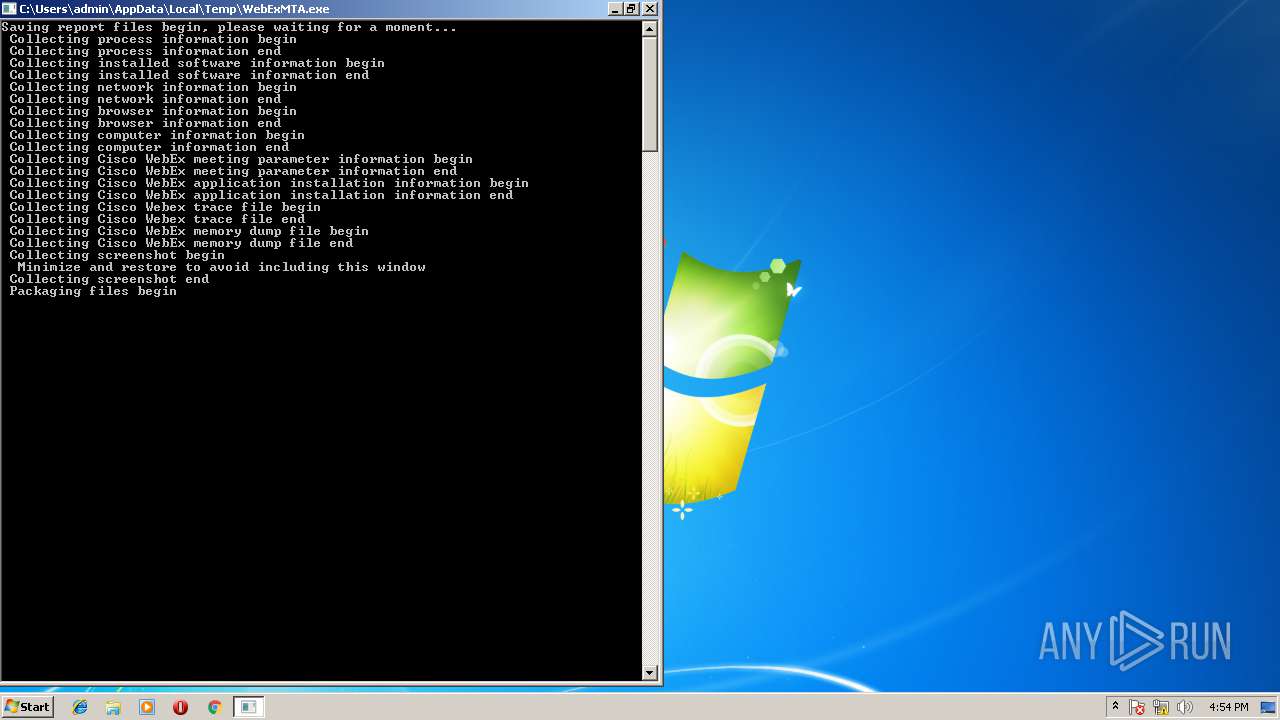Click 'WebEx application installation information end' line
1280x720 pixels.
(x=261, y=195)
